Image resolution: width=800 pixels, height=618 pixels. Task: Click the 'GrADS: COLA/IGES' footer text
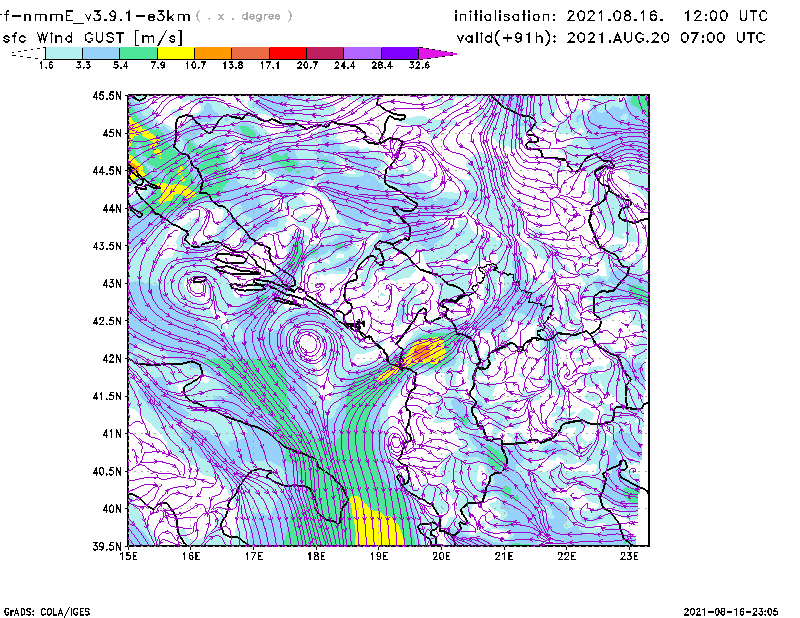[x=47, y=612]
